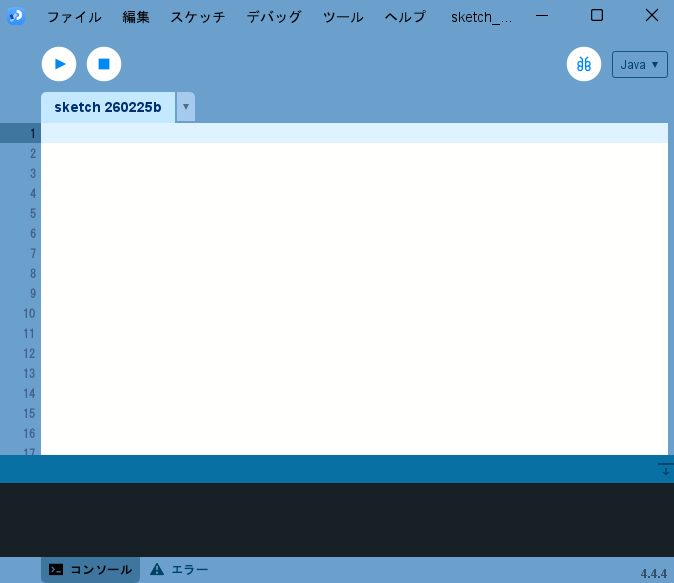The image size is (674, 583).
Task: Open the 編集 menu
Action: tap(136, 17)
